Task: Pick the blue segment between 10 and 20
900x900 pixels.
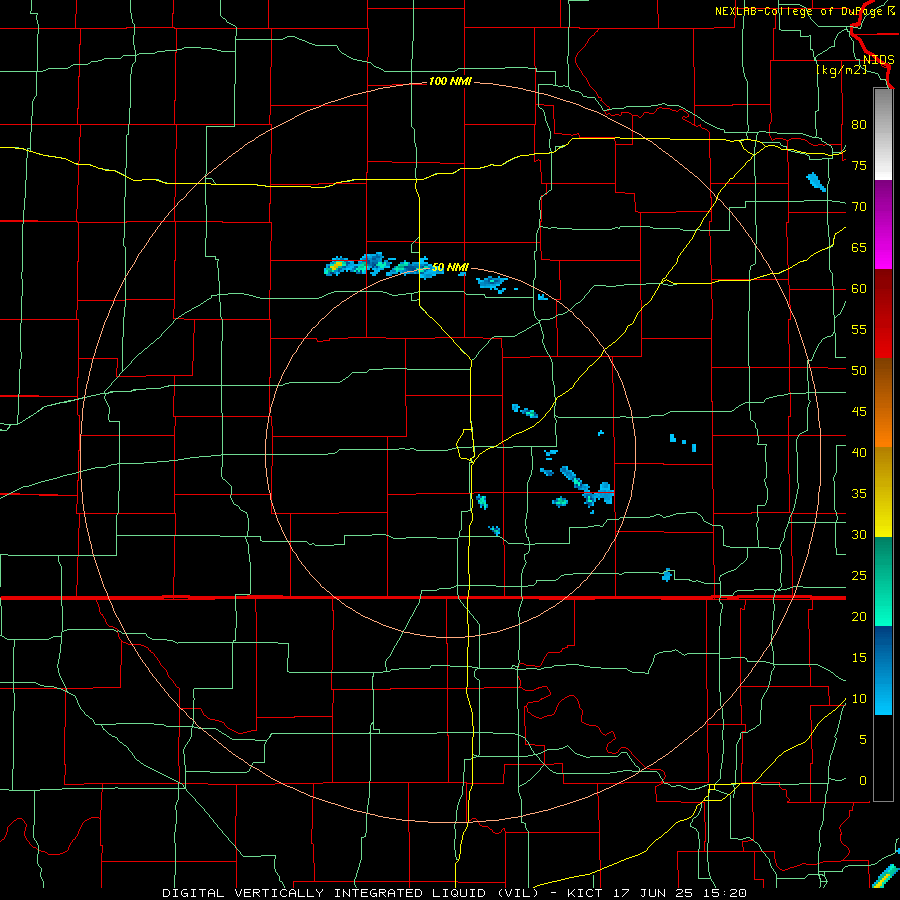Action: (x=883, y=670)
